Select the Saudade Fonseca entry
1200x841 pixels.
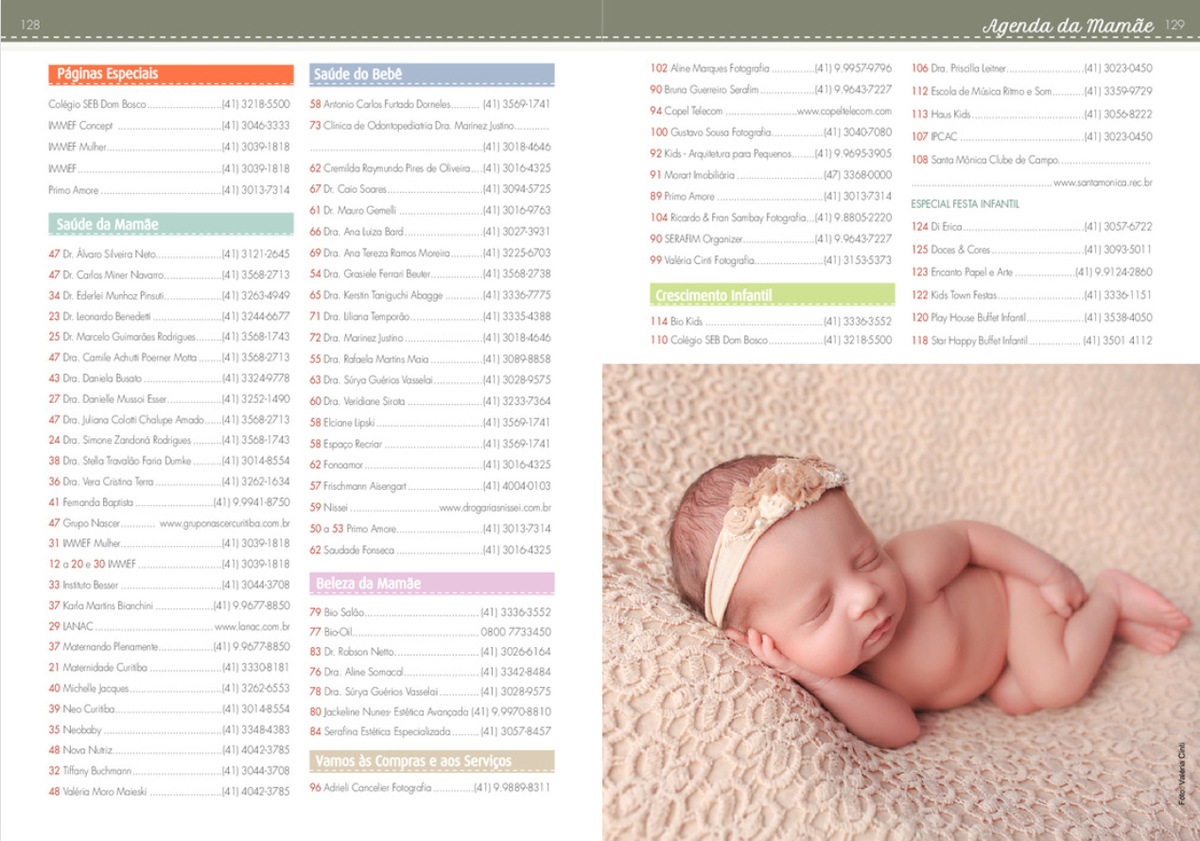[431, 550]
